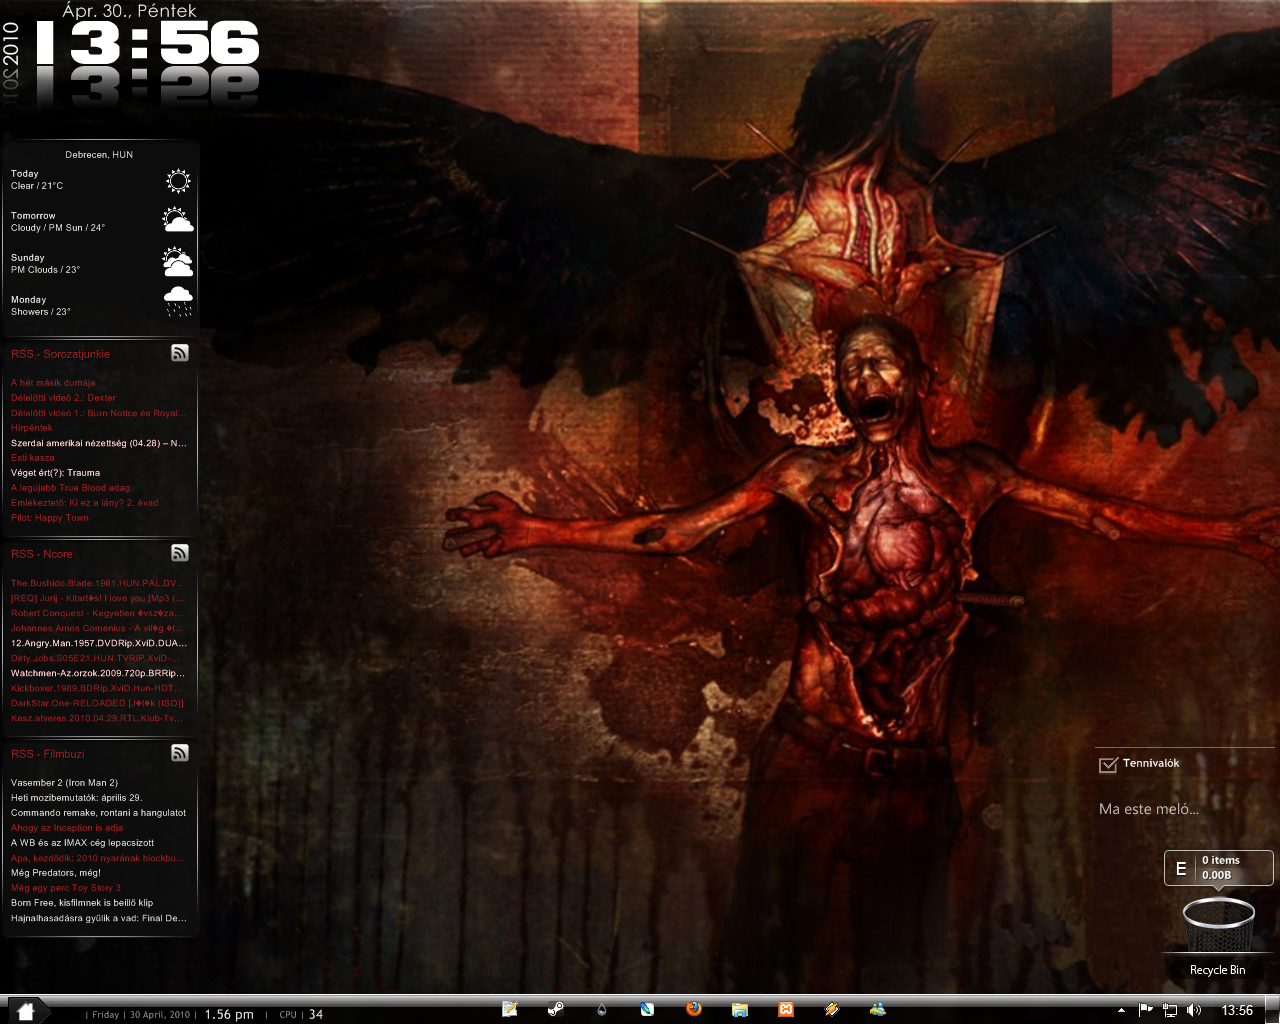Click Monday's showers weather icon
The height and width of the screenshot is (1024, 1280).
[178, 302]
